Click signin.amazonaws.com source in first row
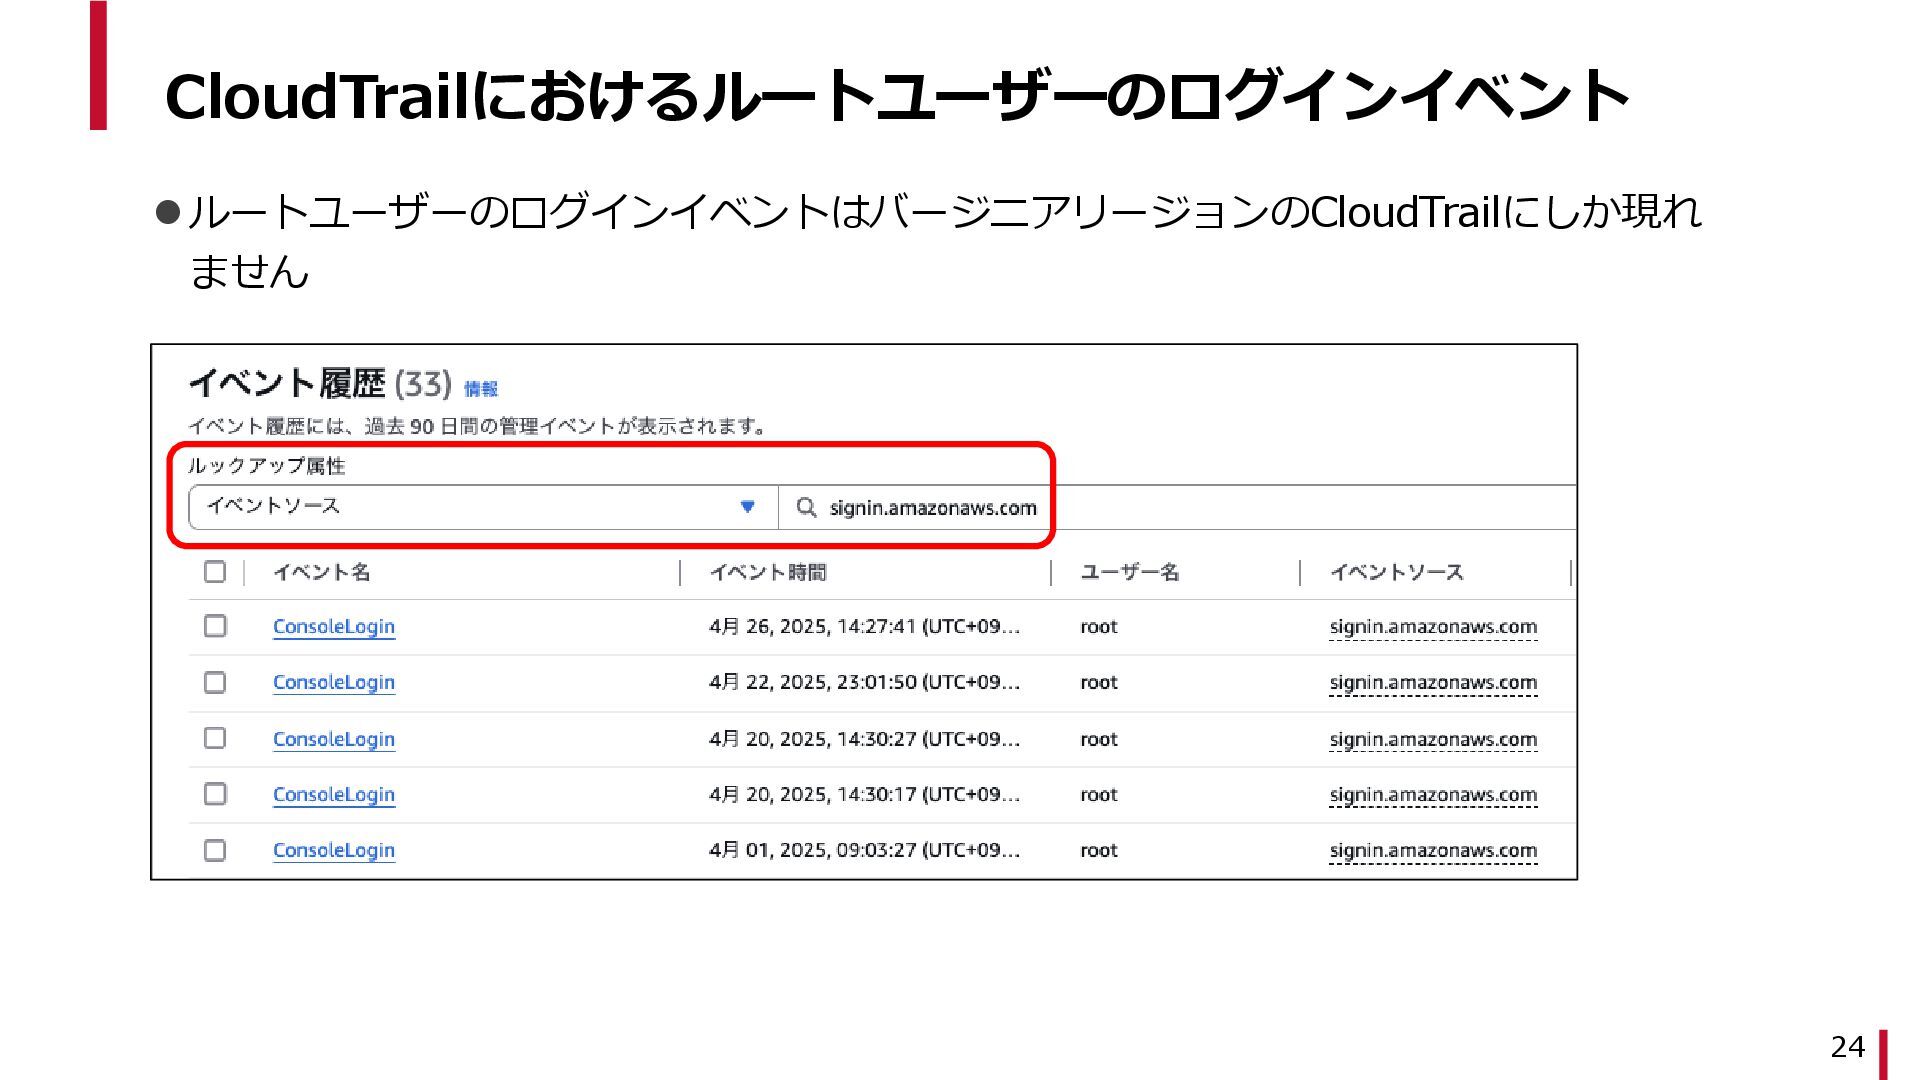 tap(1433, 626)
